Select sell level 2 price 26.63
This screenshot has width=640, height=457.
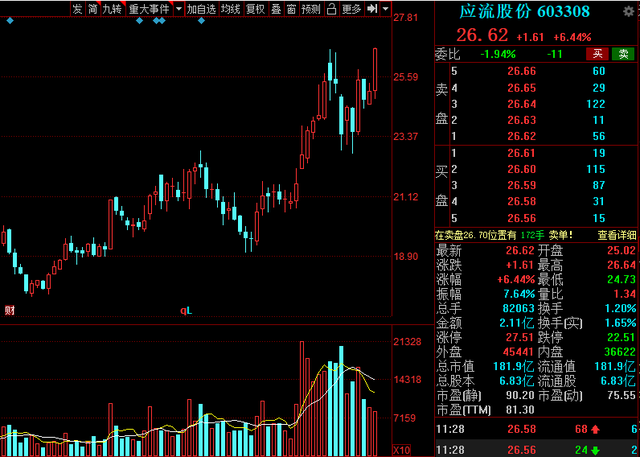coord(522,120)
